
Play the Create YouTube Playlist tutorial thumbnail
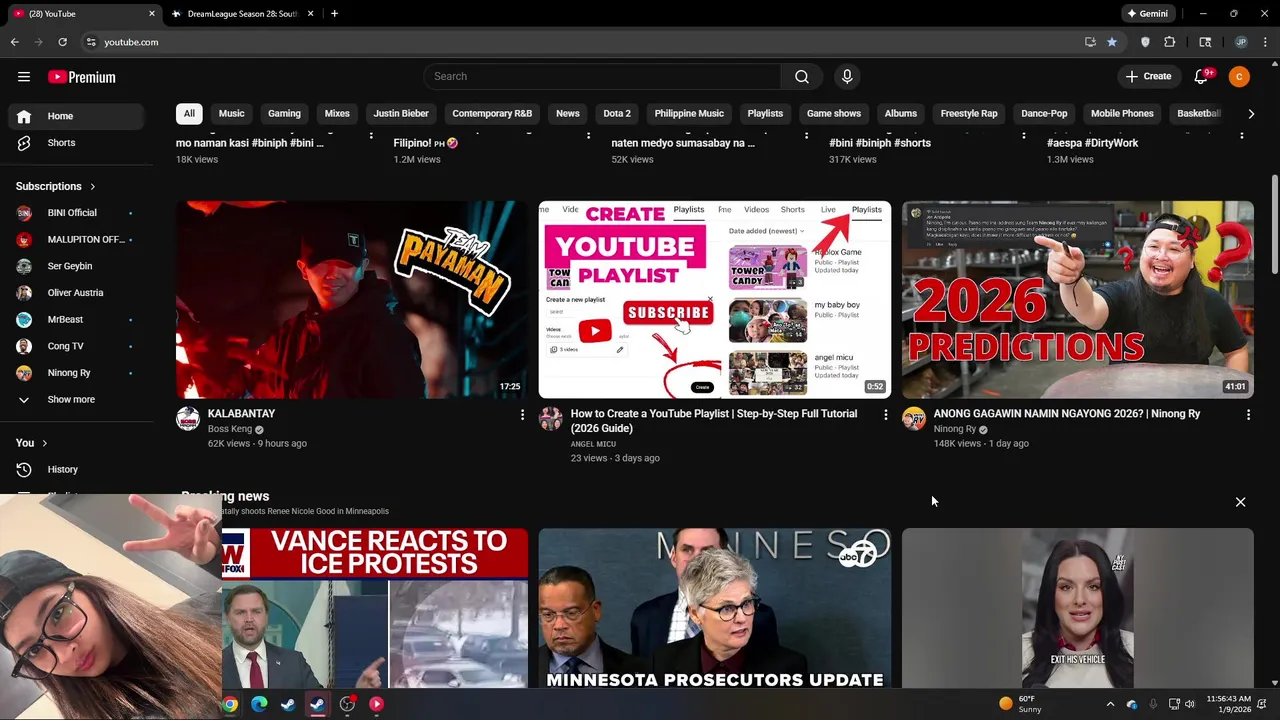714,300
